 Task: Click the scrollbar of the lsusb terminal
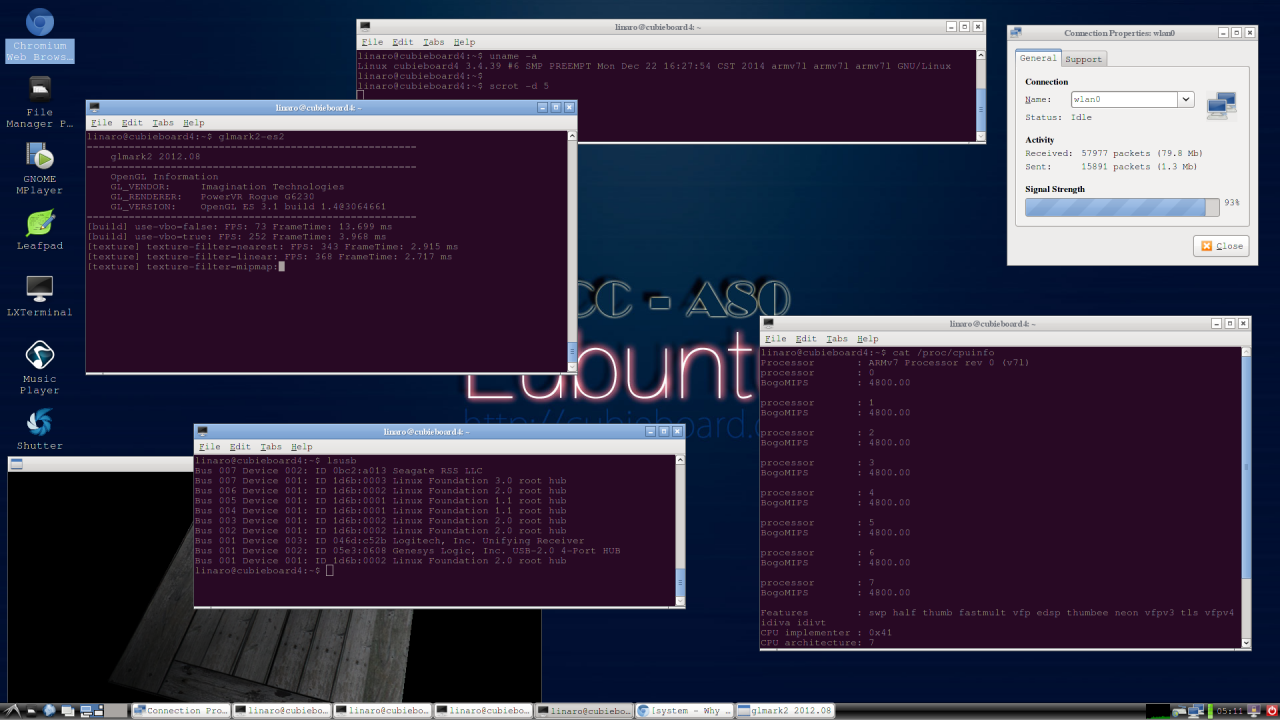[681, 530]
